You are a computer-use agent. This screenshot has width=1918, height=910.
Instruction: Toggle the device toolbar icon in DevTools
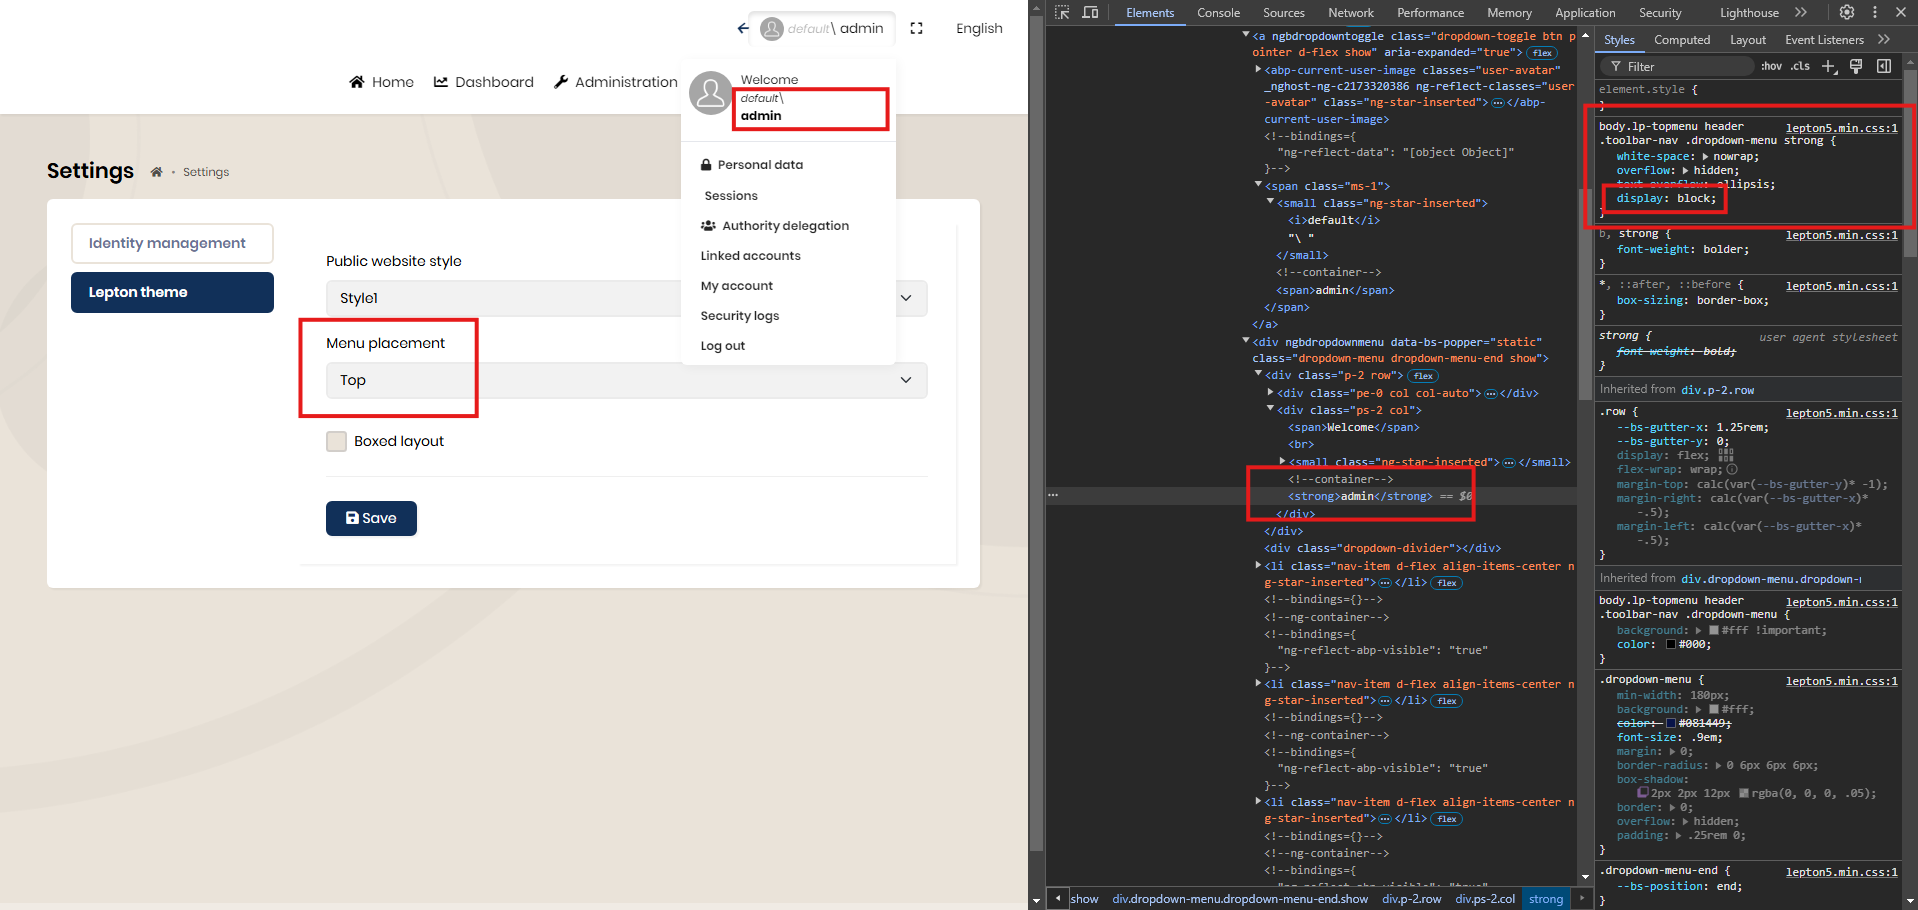tap(1090, 13)
